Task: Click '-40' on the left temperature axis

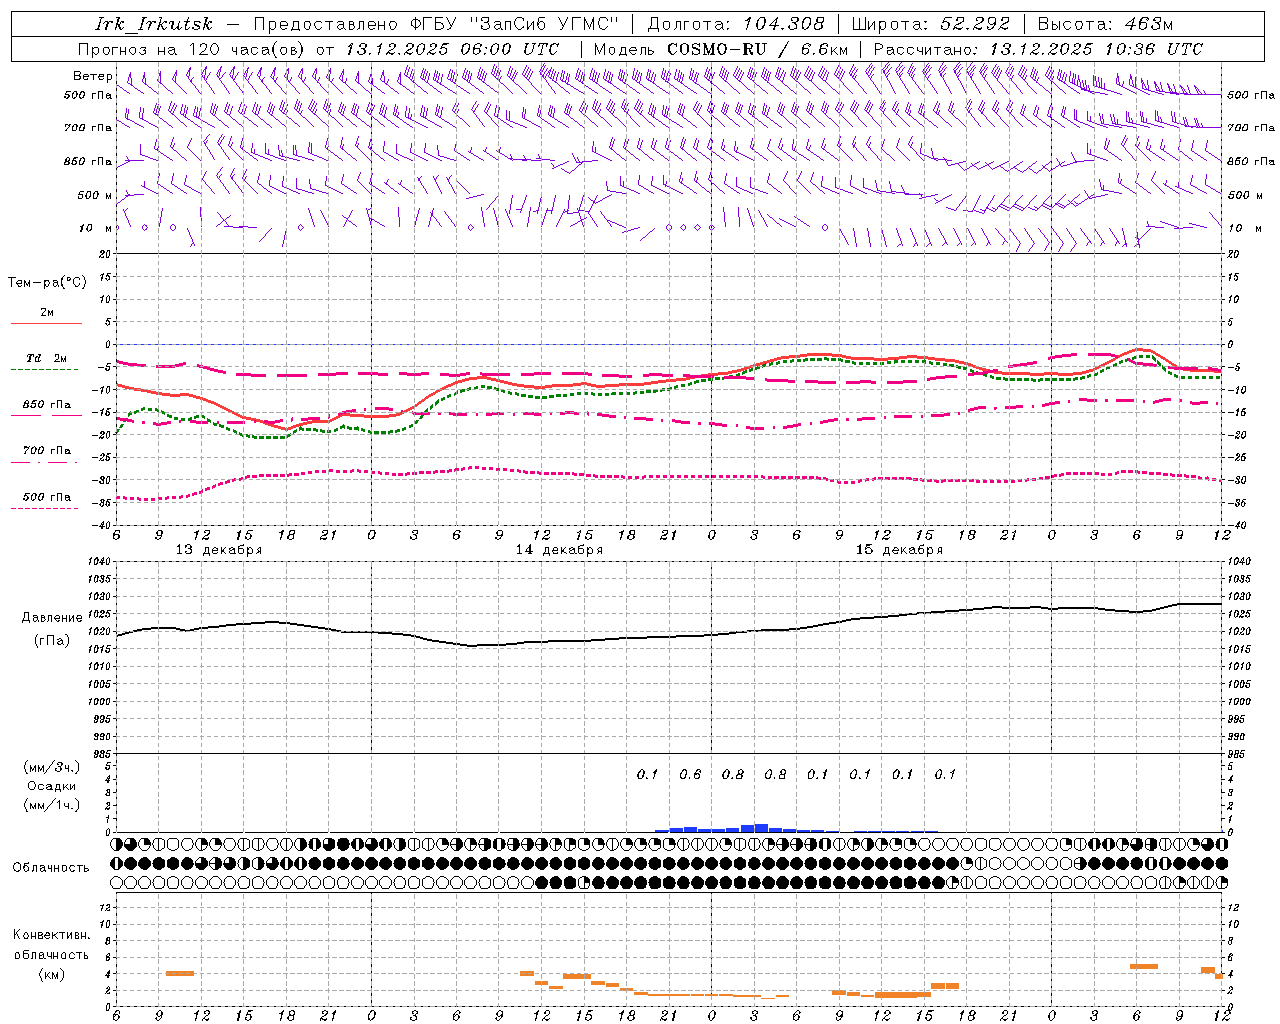Action: tap(100, 525)
